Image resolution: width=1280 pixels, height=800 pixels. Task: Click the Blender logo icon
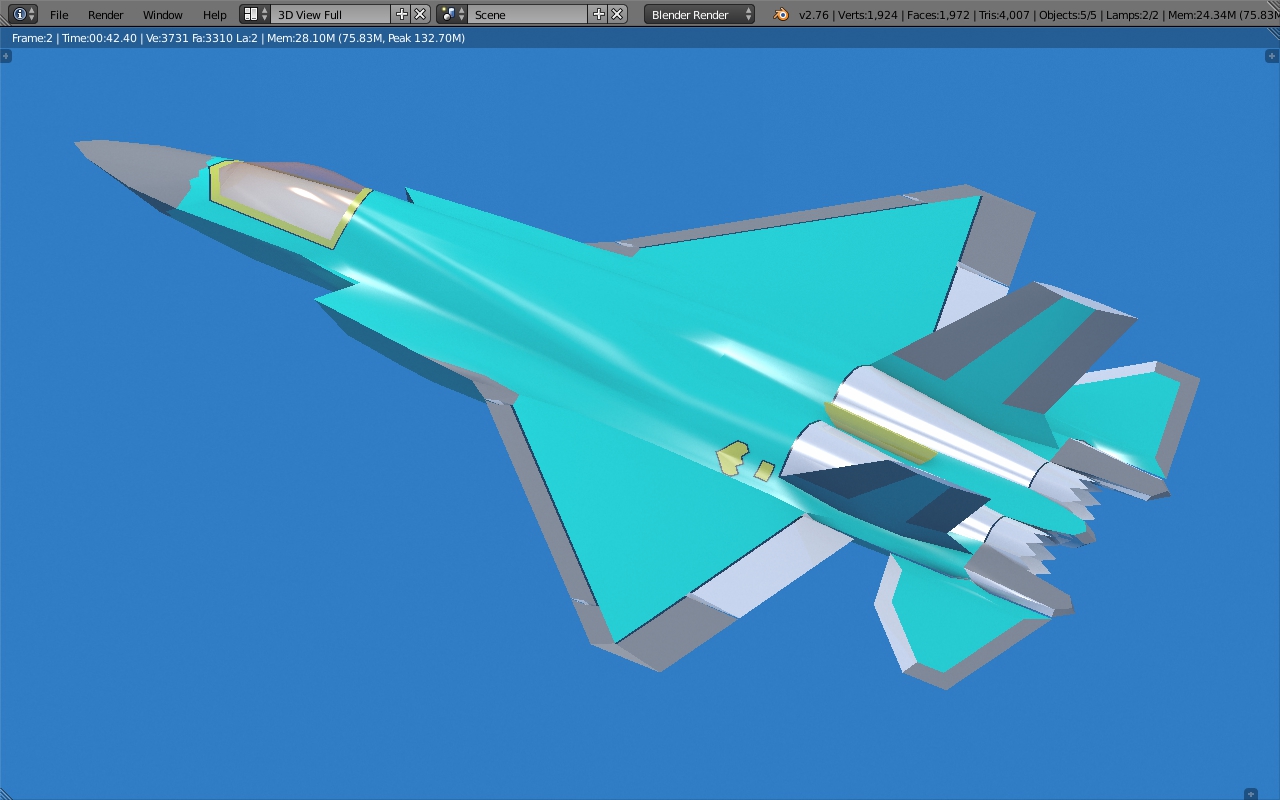click(x=781, y=14)
